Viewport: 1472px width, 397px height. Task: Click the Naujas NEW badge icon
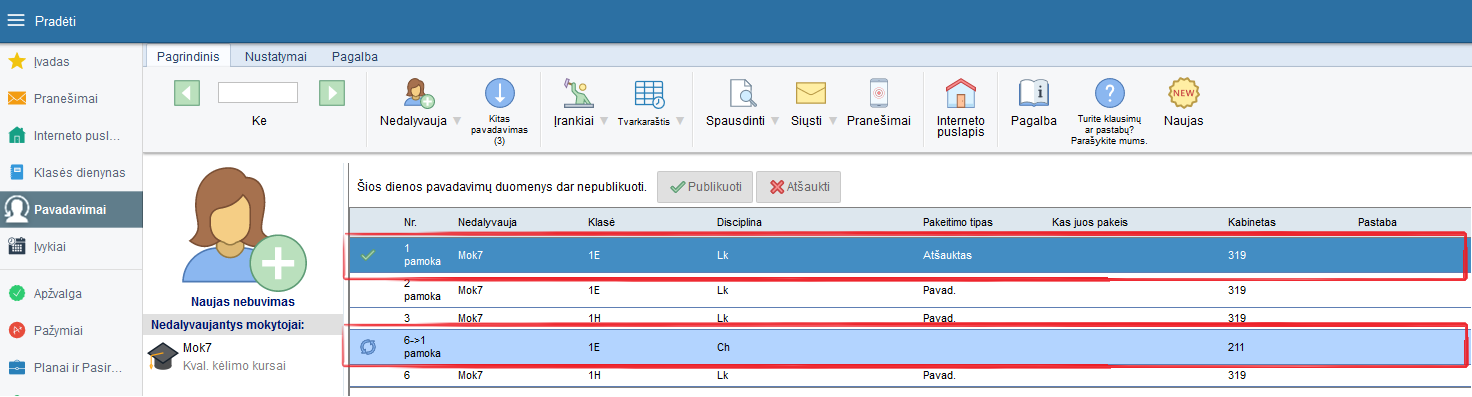tap(1184, 93)
